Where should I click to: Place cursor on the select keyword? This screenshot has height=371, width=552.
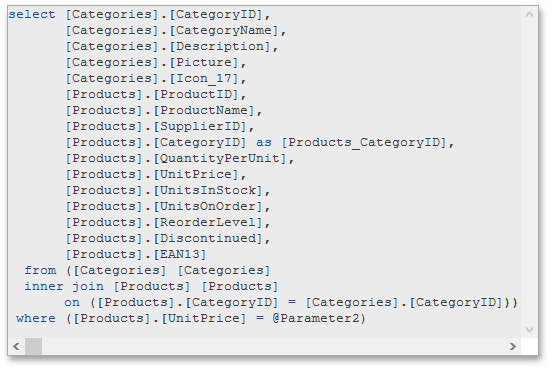(x=32, y=14)
